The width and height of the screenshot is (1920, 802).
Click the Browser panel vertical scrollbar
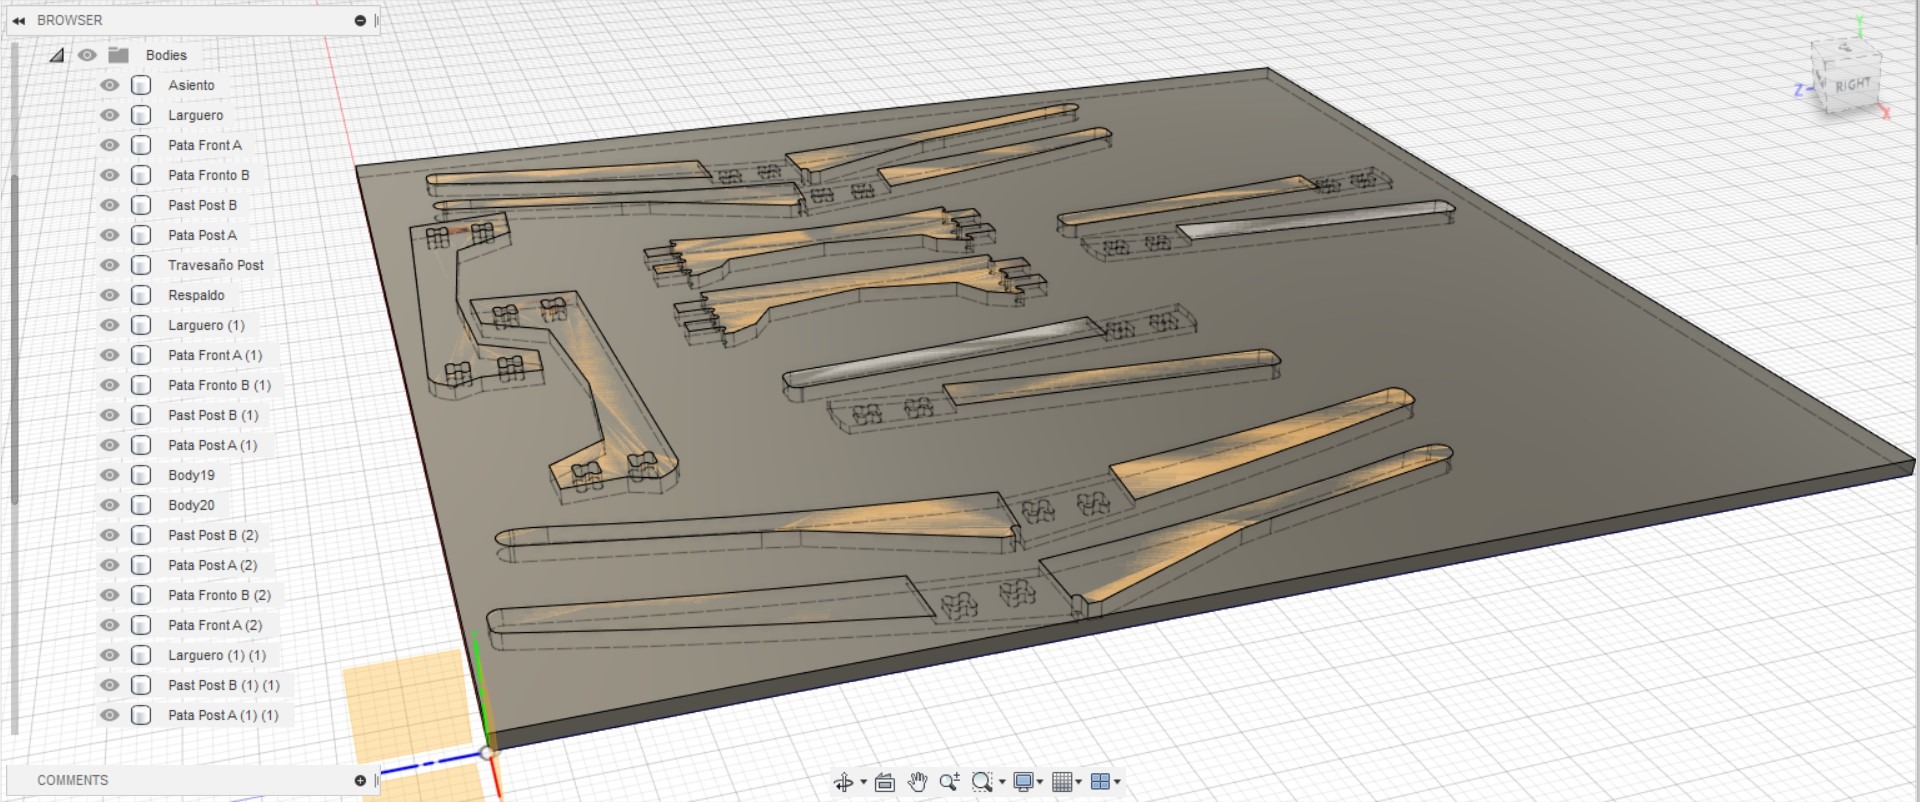(14, 340)
